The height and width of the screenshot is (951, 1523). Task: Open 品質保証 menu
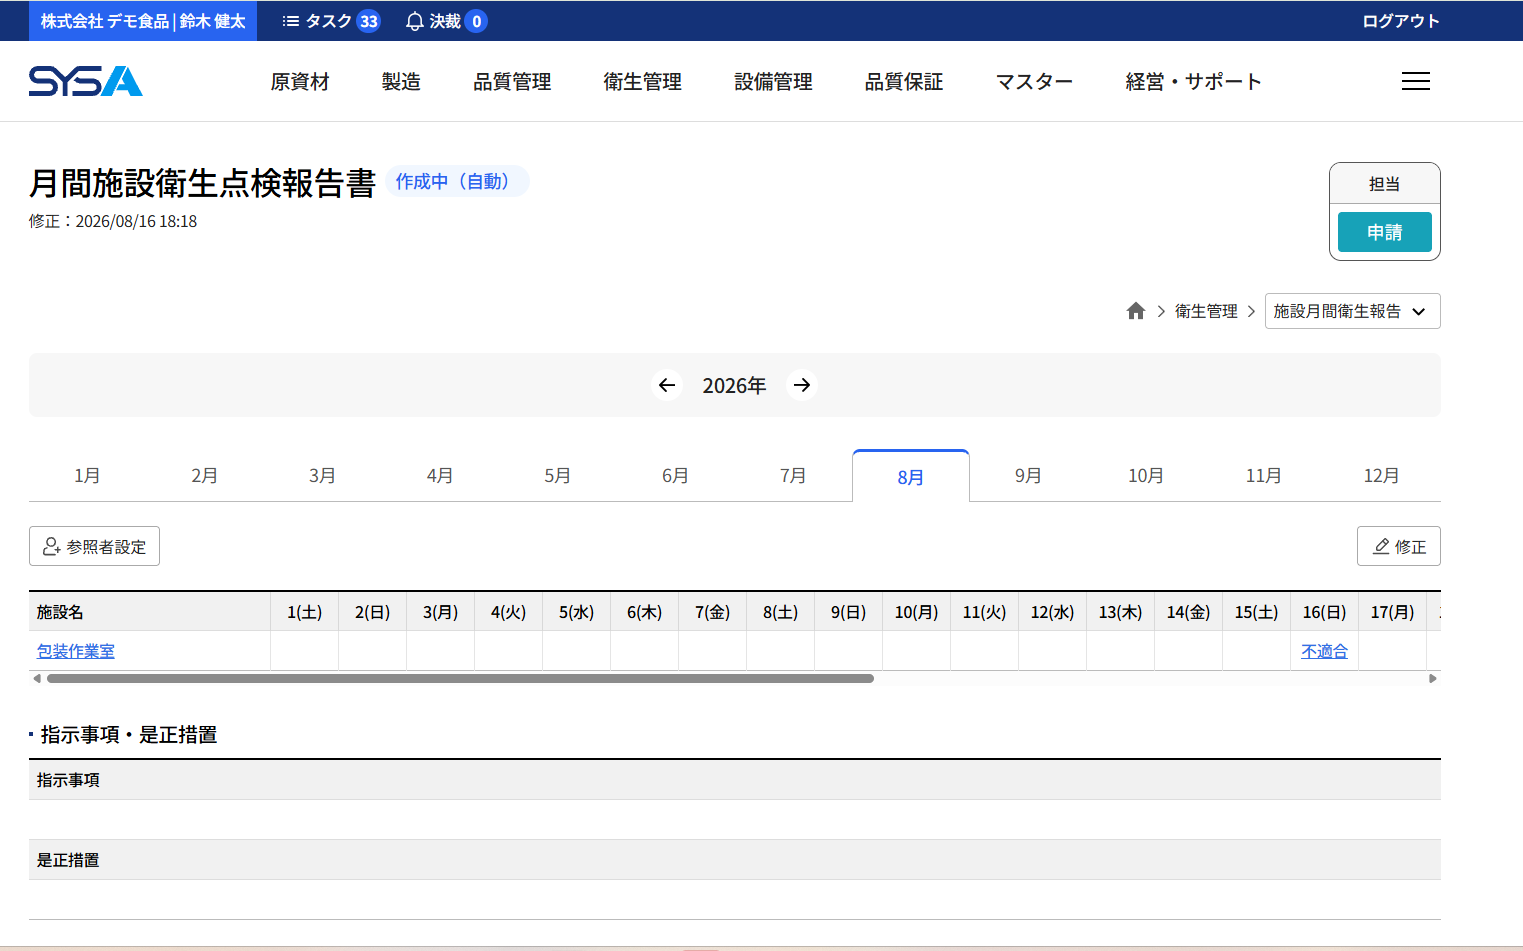point(904,82)
